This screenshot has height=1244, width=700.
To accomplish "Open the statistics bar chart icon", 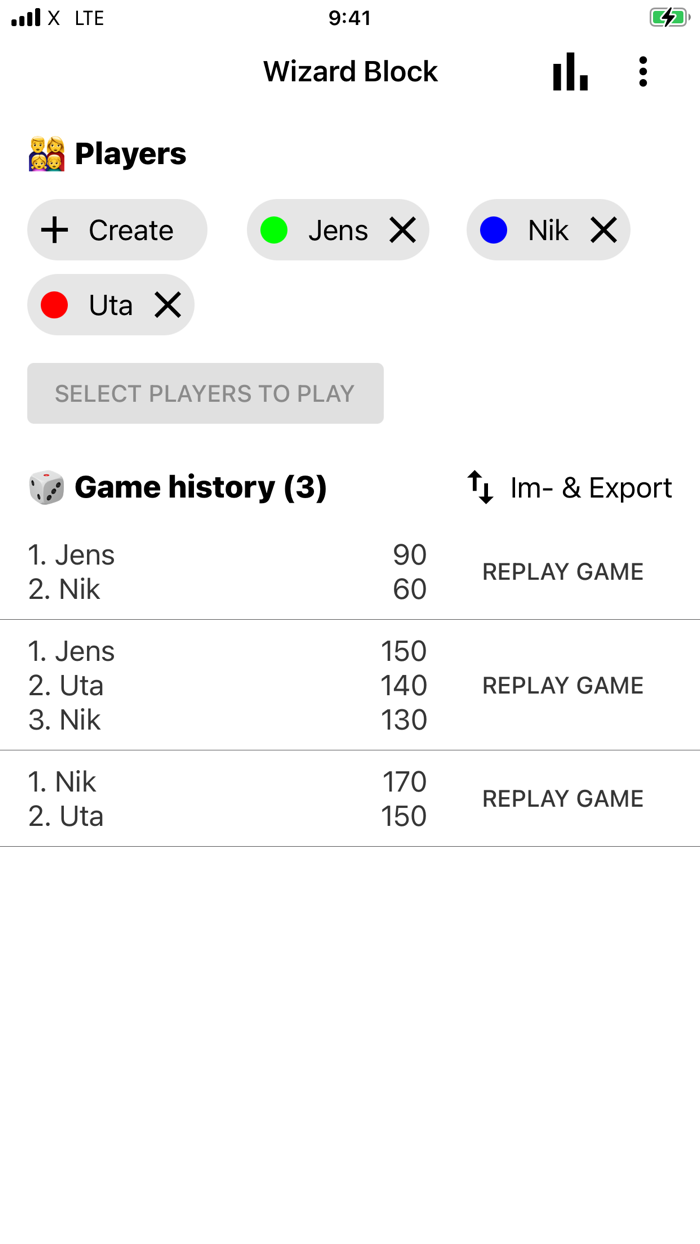I will 569,71.
